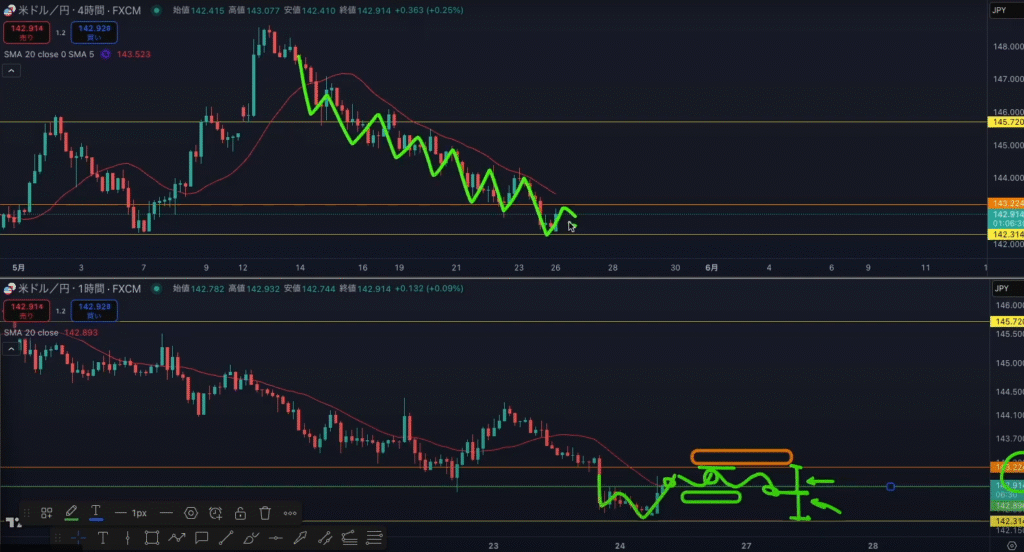Viewport: 1024px width, 552px height.
Task: Click the market status dot on 4-hour chart
Action: (156, 10)
